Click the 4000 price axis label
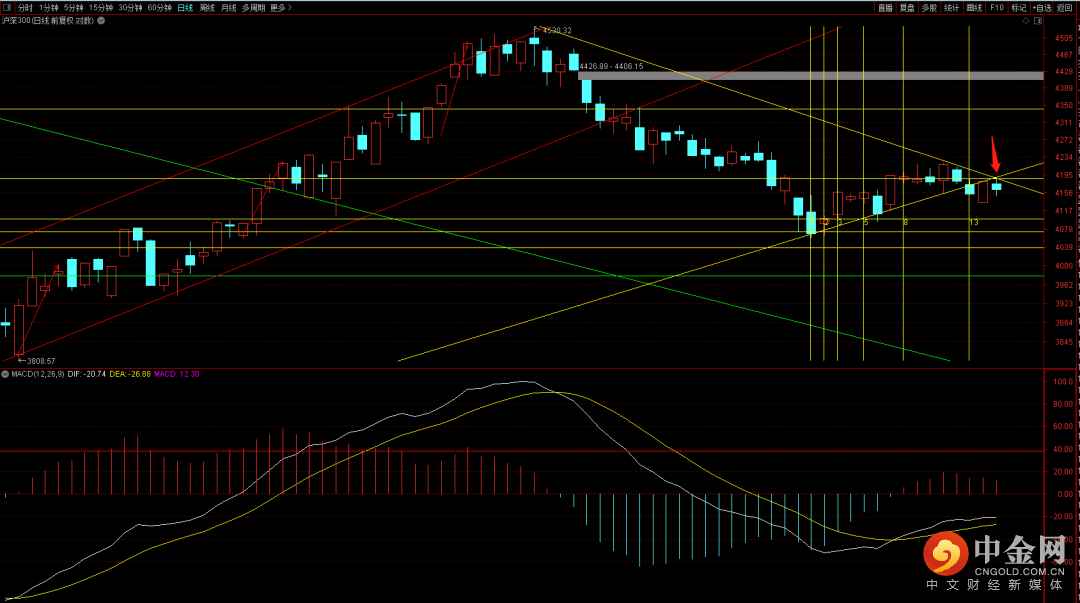 pyautogui.click(x=1063, y=266)
